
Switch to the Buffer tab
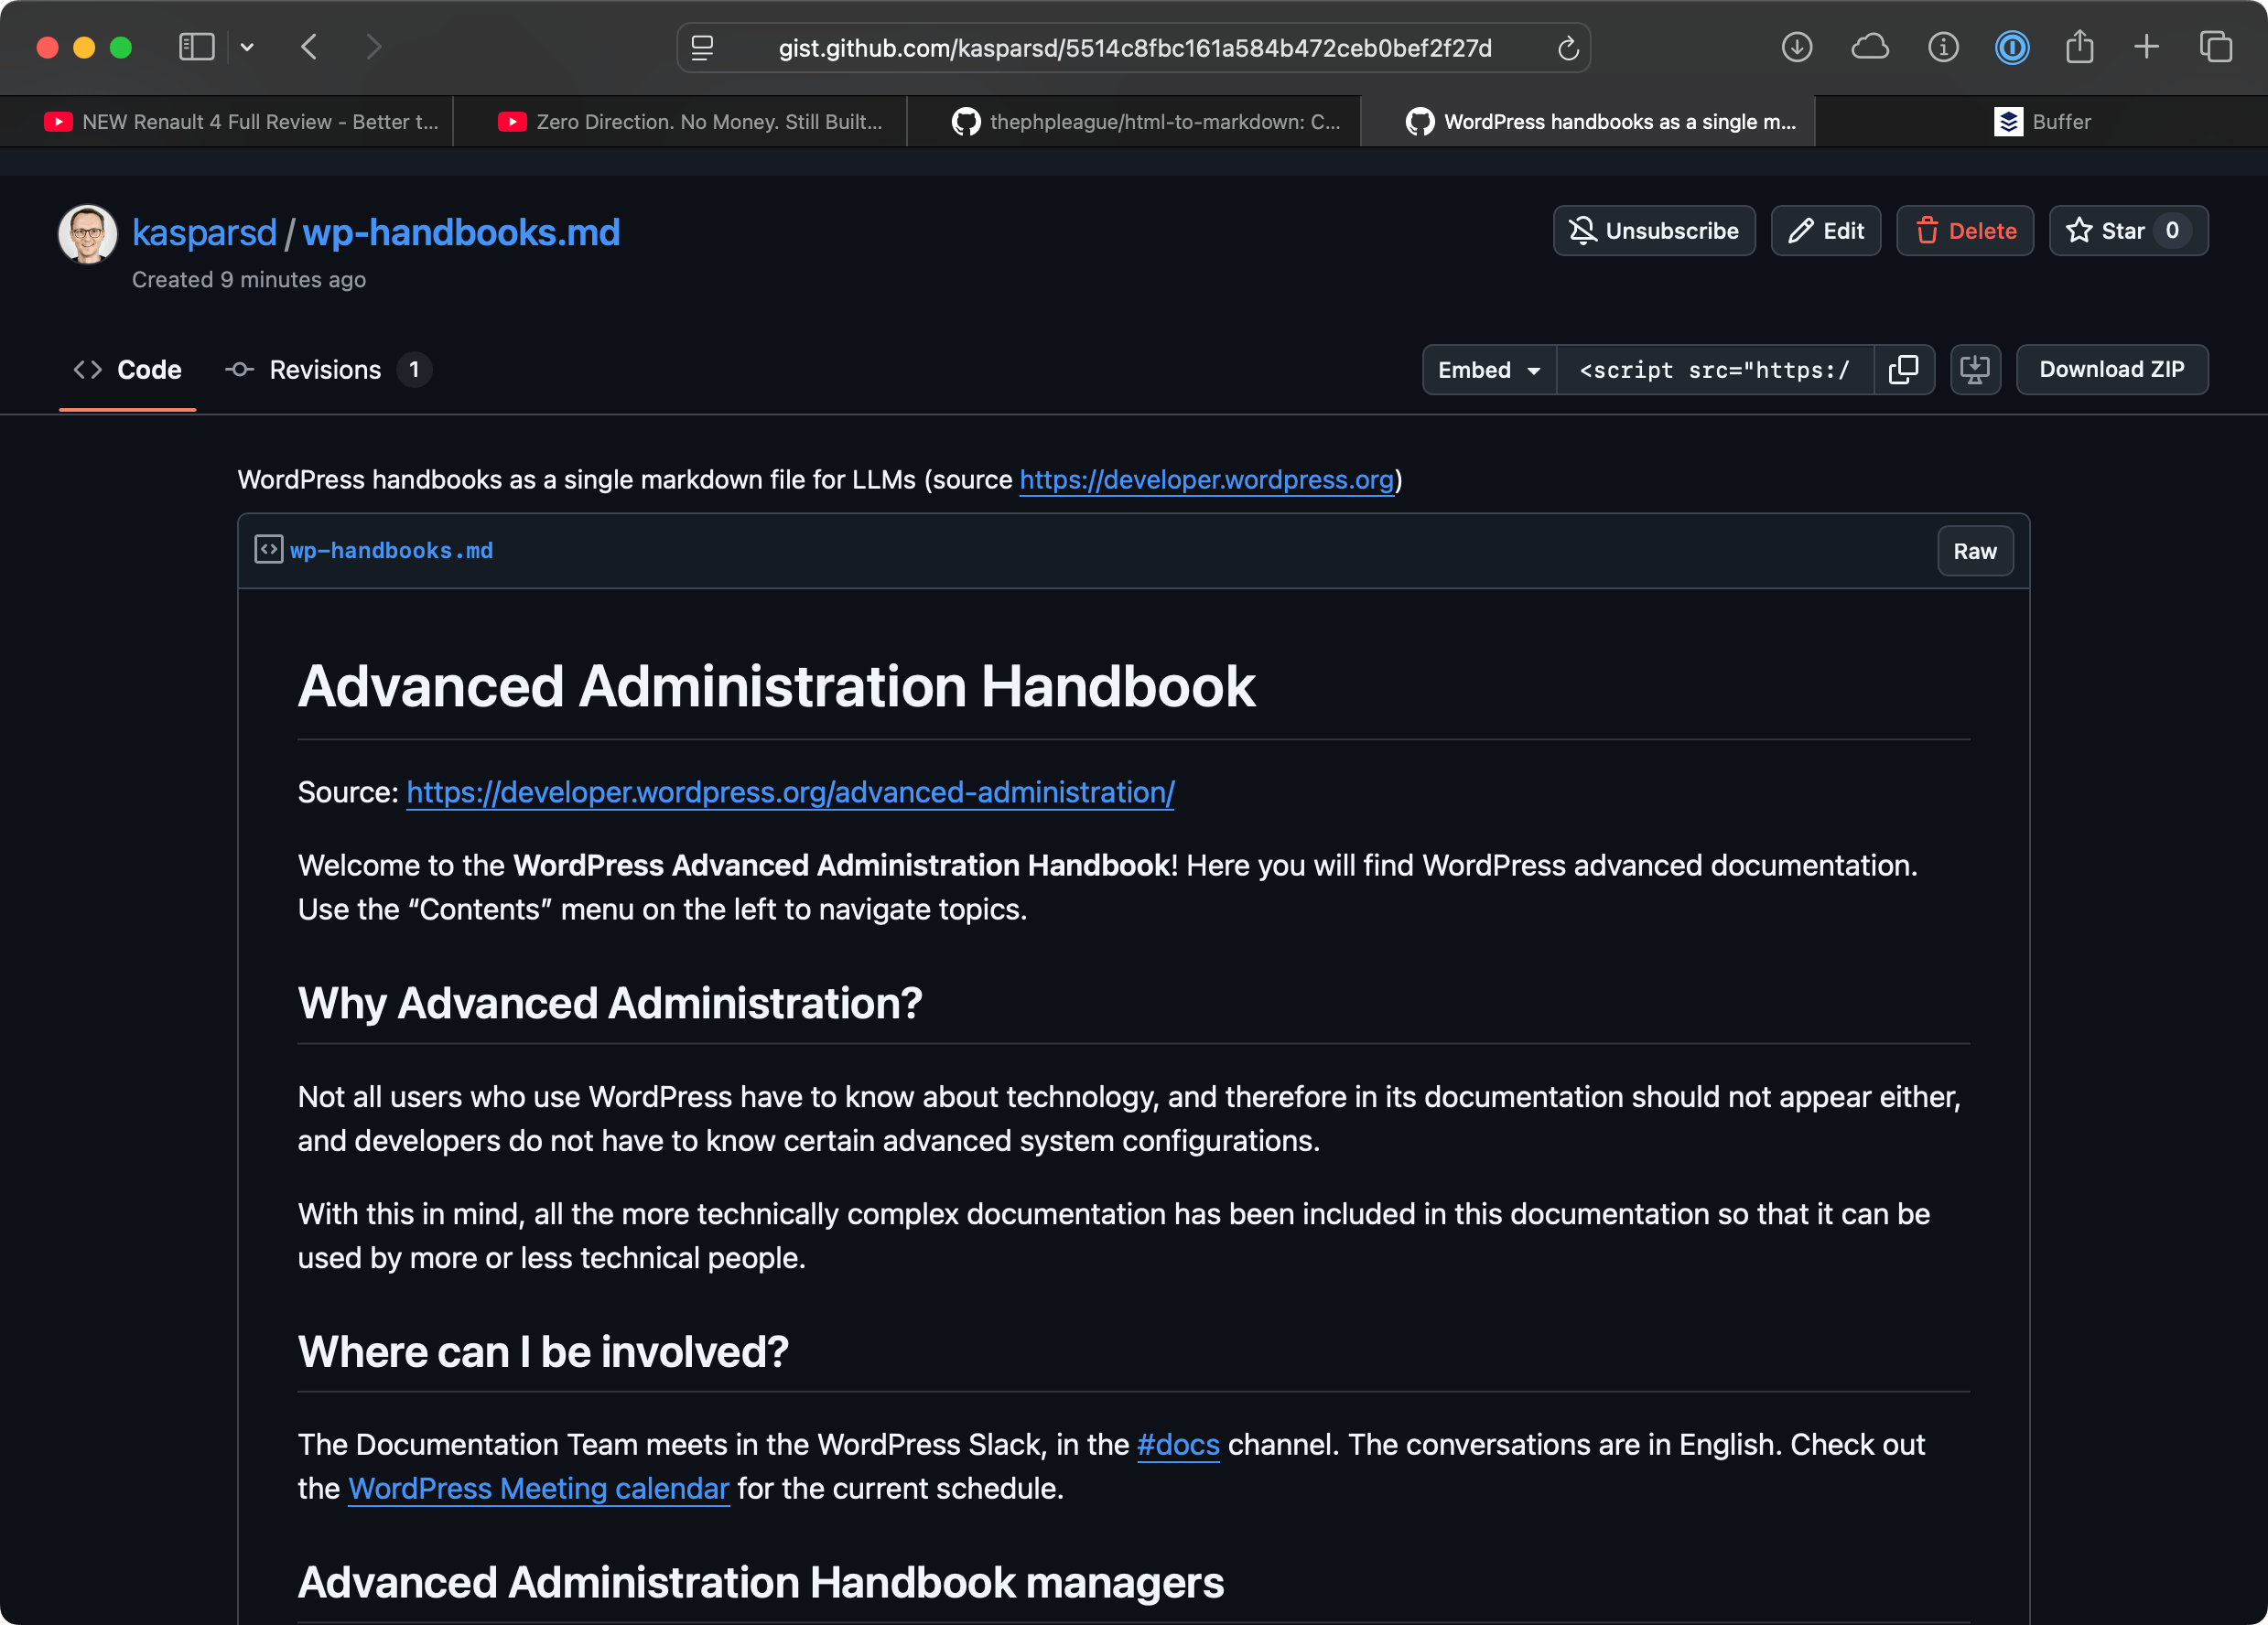[2042, 122]
